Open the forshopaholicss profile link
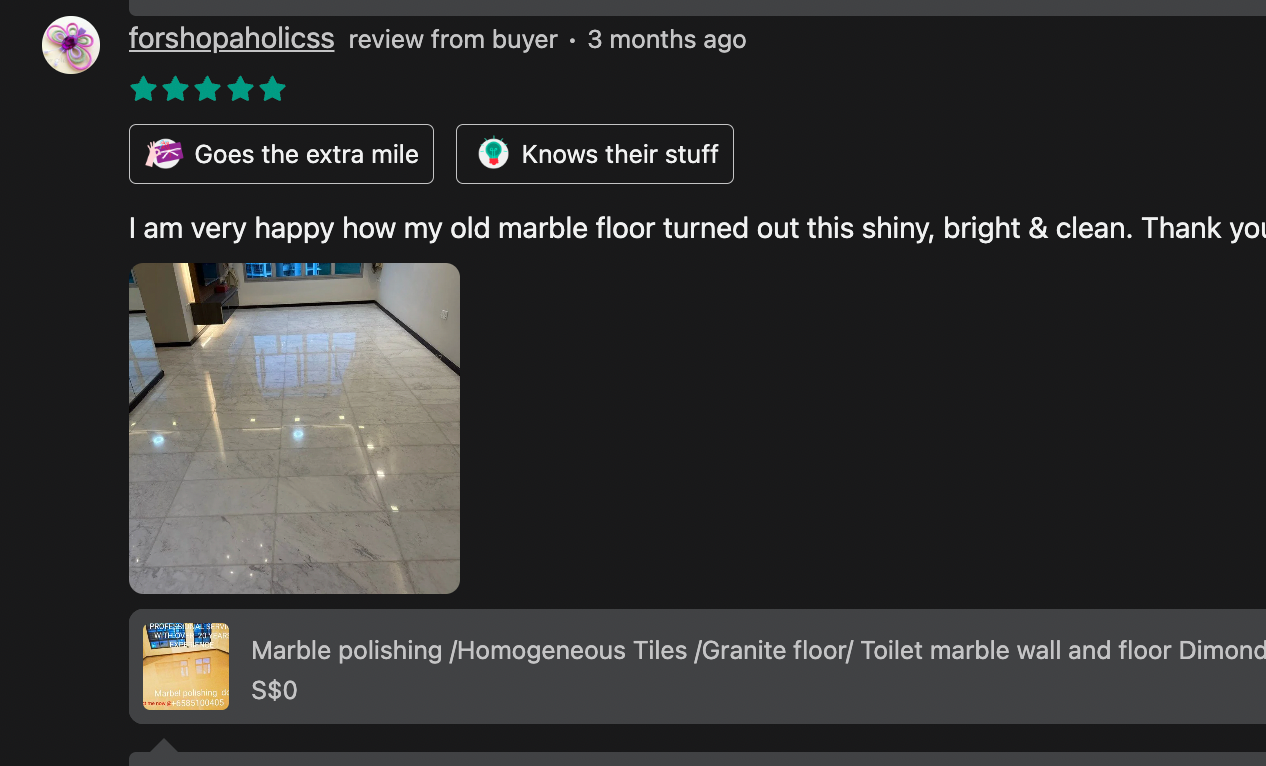 pos(231,39)
